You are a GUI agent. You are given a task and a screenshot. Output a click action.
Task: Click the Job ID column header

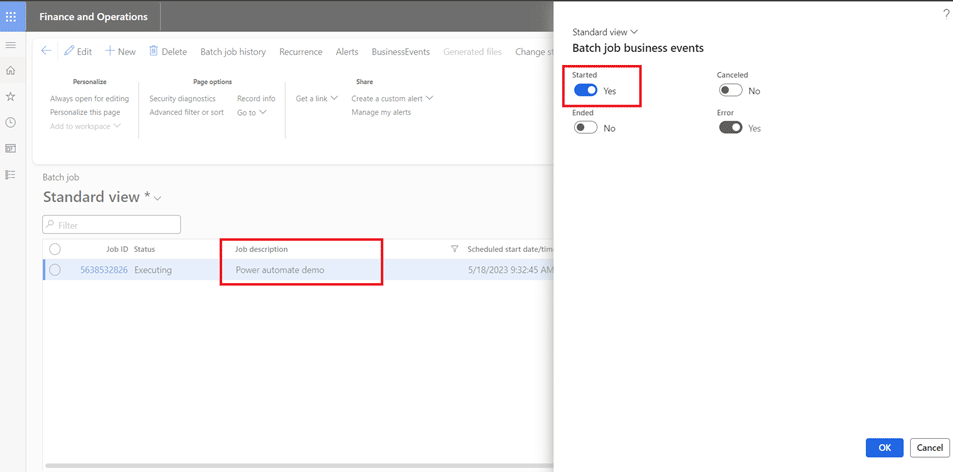tap(117, 249)
